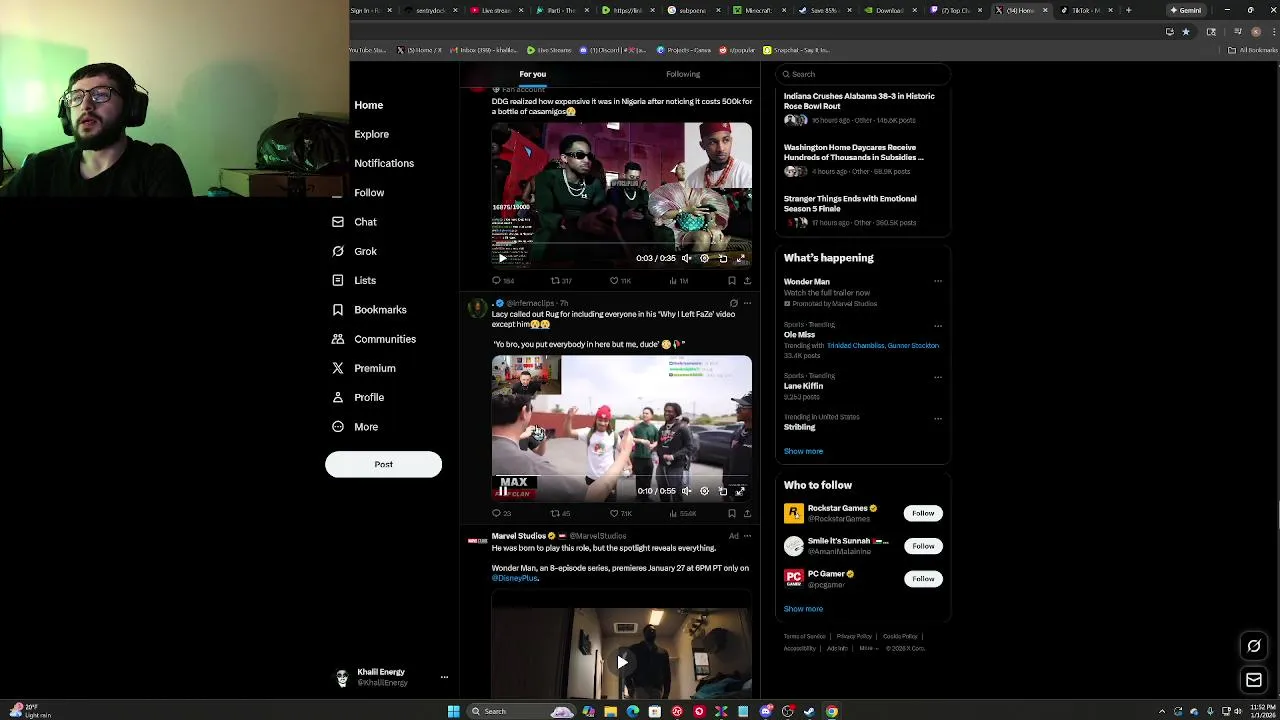The width and height of the screenshot is (1280, 720).
Task: Switch to the Following tab
Action: (x=683, y=74)
